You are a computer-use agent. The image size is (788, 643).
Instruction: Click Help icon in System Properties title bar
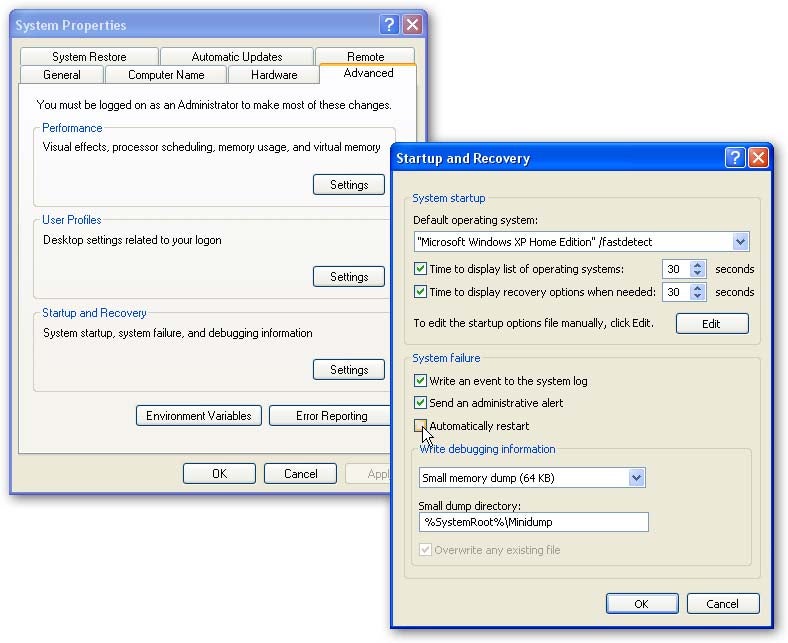[x=389, y=24]
